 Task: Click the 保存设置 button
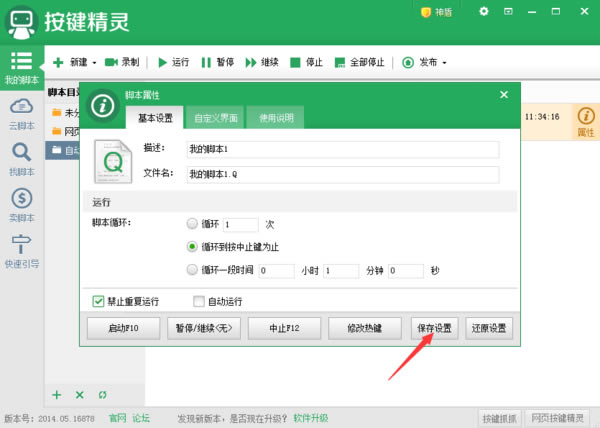(x=433, y=328)
